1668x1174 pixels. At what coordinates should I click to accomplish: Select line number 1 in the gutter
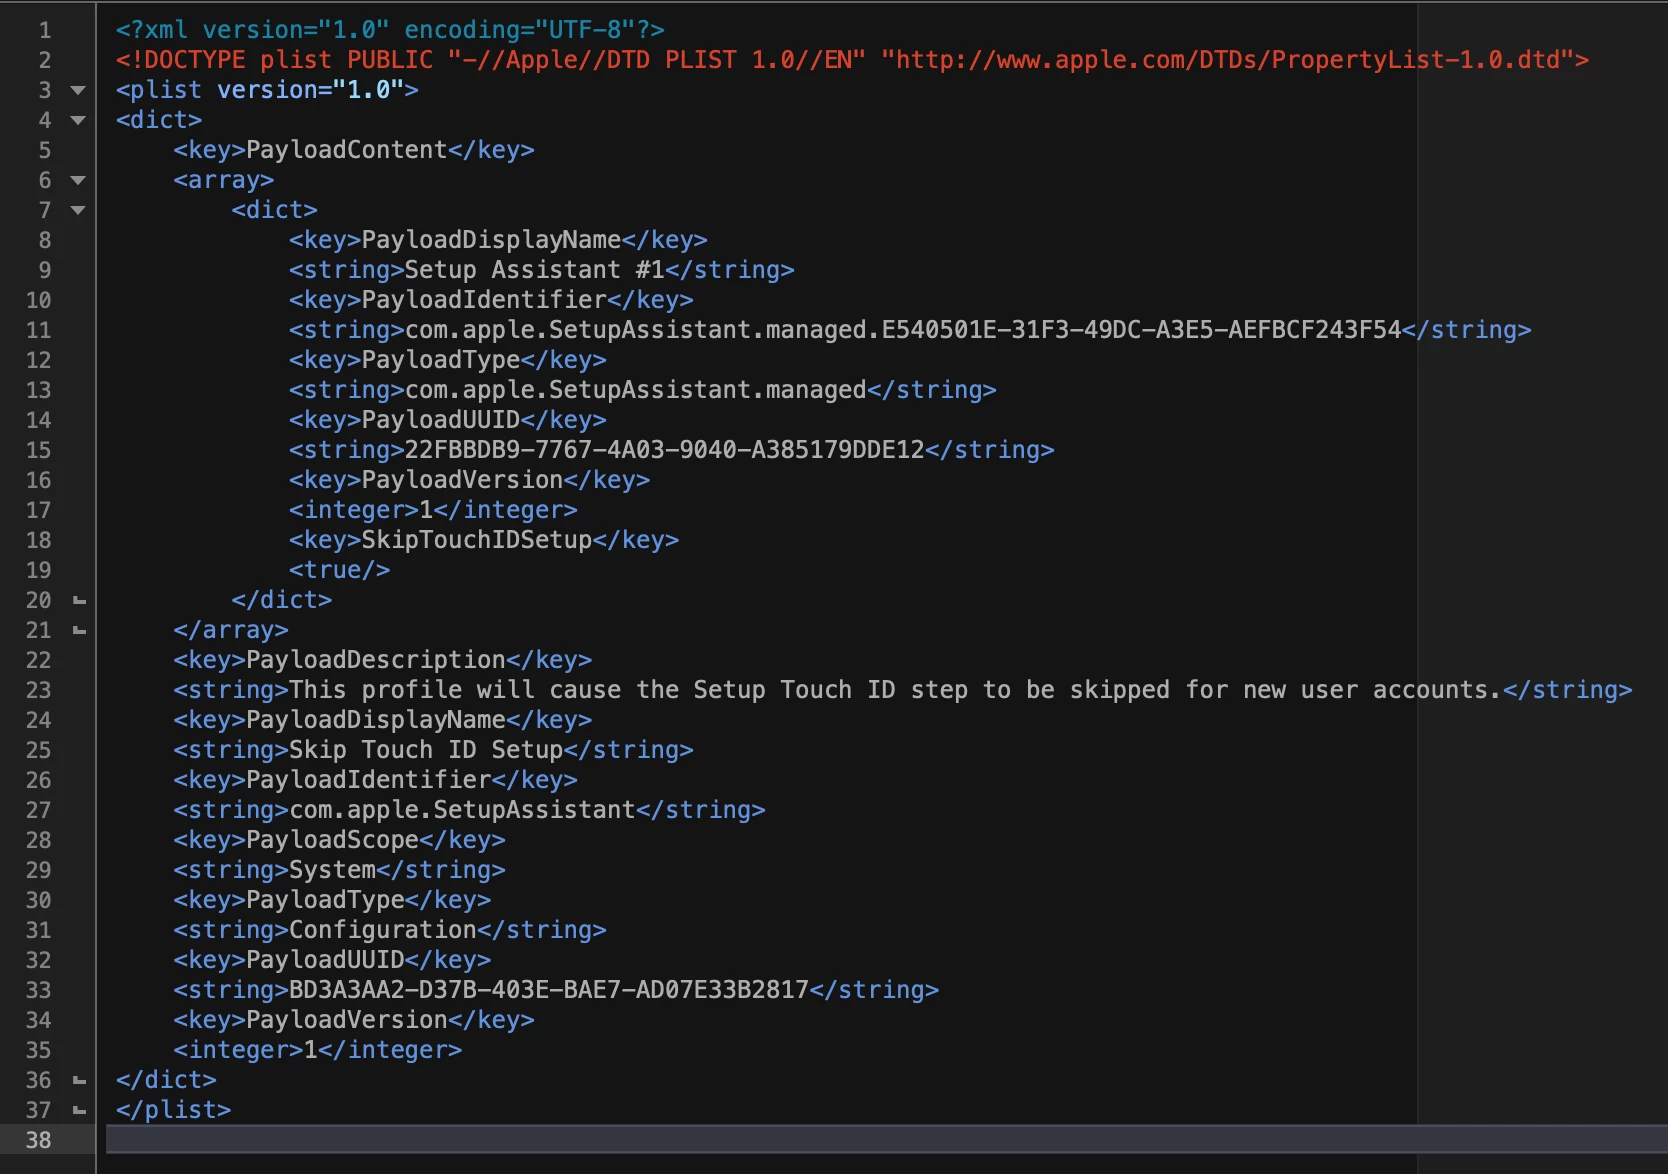[x=45, y=31]
